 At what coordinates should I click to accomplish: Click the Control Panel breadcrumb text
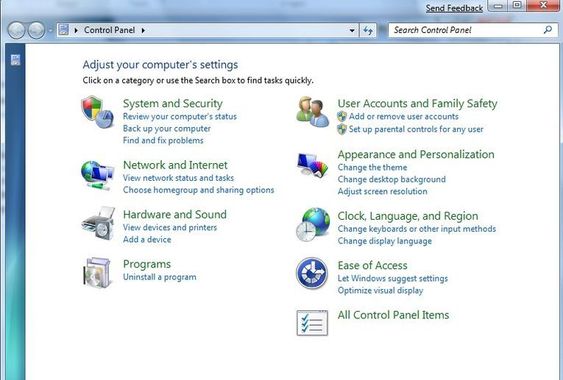[x=110, y=30]
